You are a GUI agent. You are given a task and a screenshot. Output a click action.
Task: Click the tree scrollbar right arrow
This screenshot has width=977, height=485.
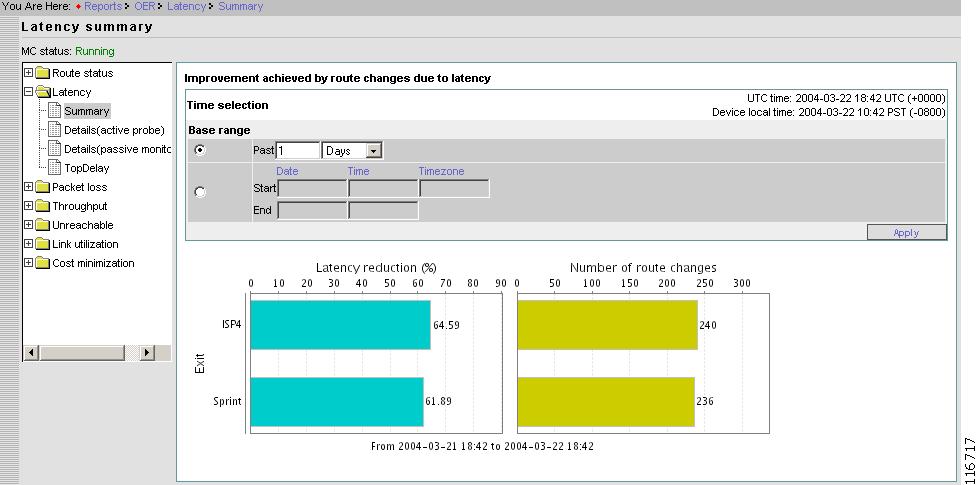pyautogui.click(x=146, y=353)
